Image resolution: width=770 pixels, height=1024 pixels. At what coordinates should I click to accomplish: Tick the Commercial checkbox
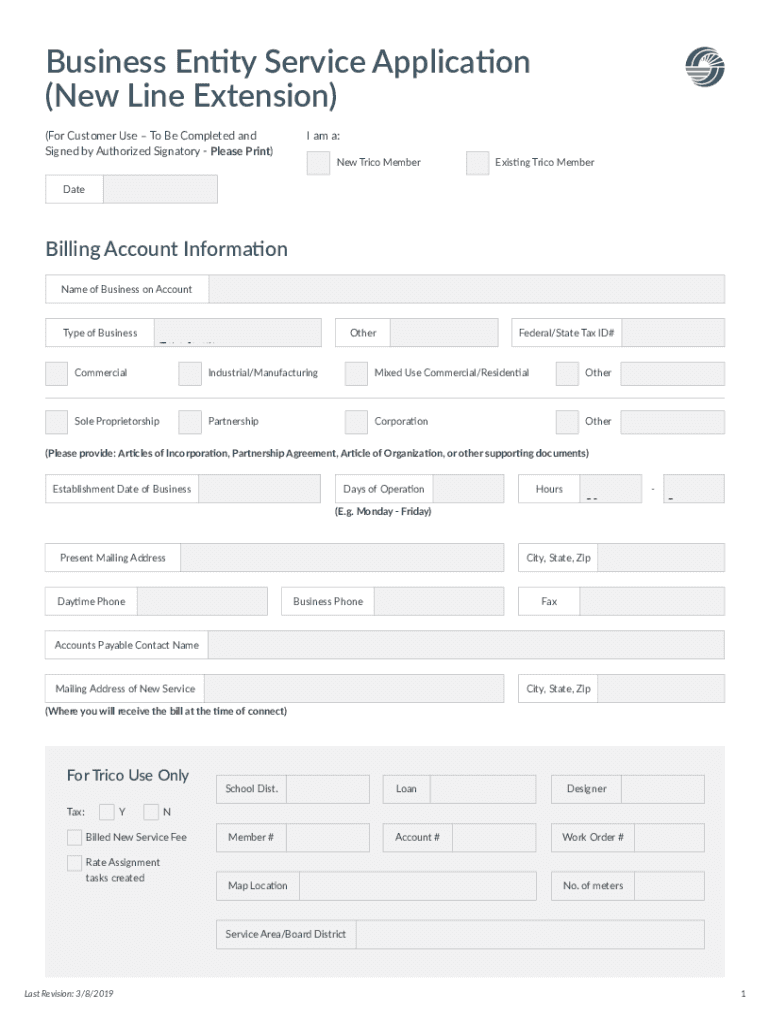[x=57, y=373]
